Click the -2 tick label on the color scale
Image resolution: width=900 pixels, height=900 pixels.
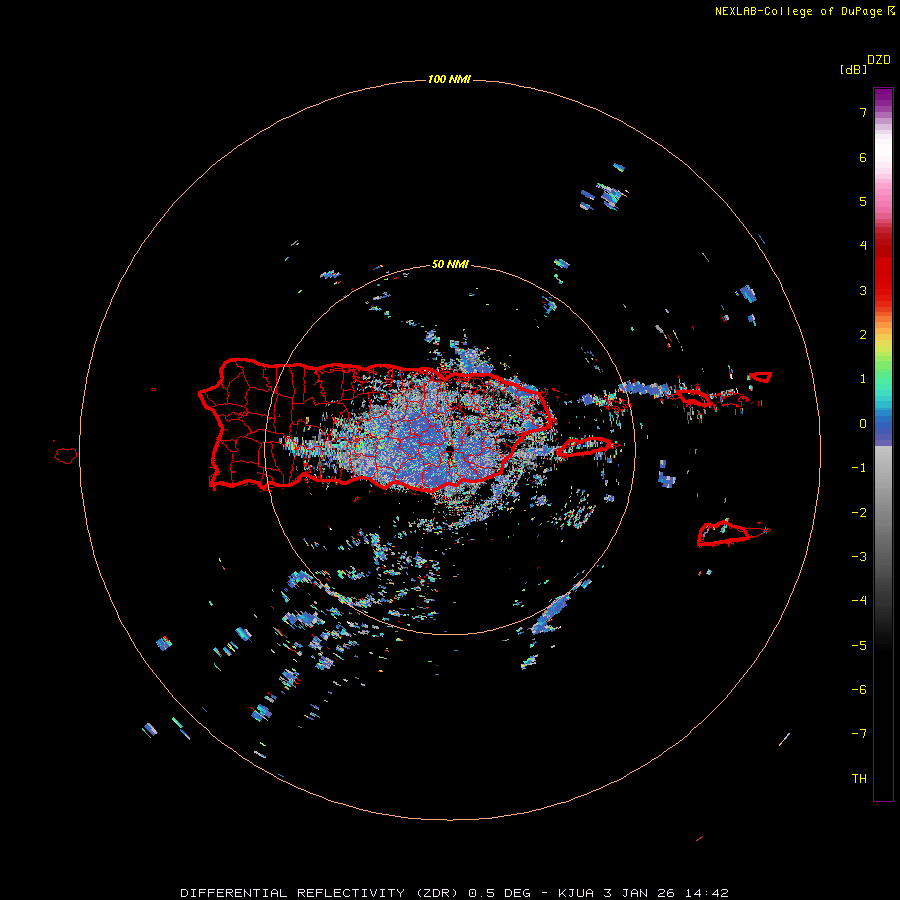(859, 513)
